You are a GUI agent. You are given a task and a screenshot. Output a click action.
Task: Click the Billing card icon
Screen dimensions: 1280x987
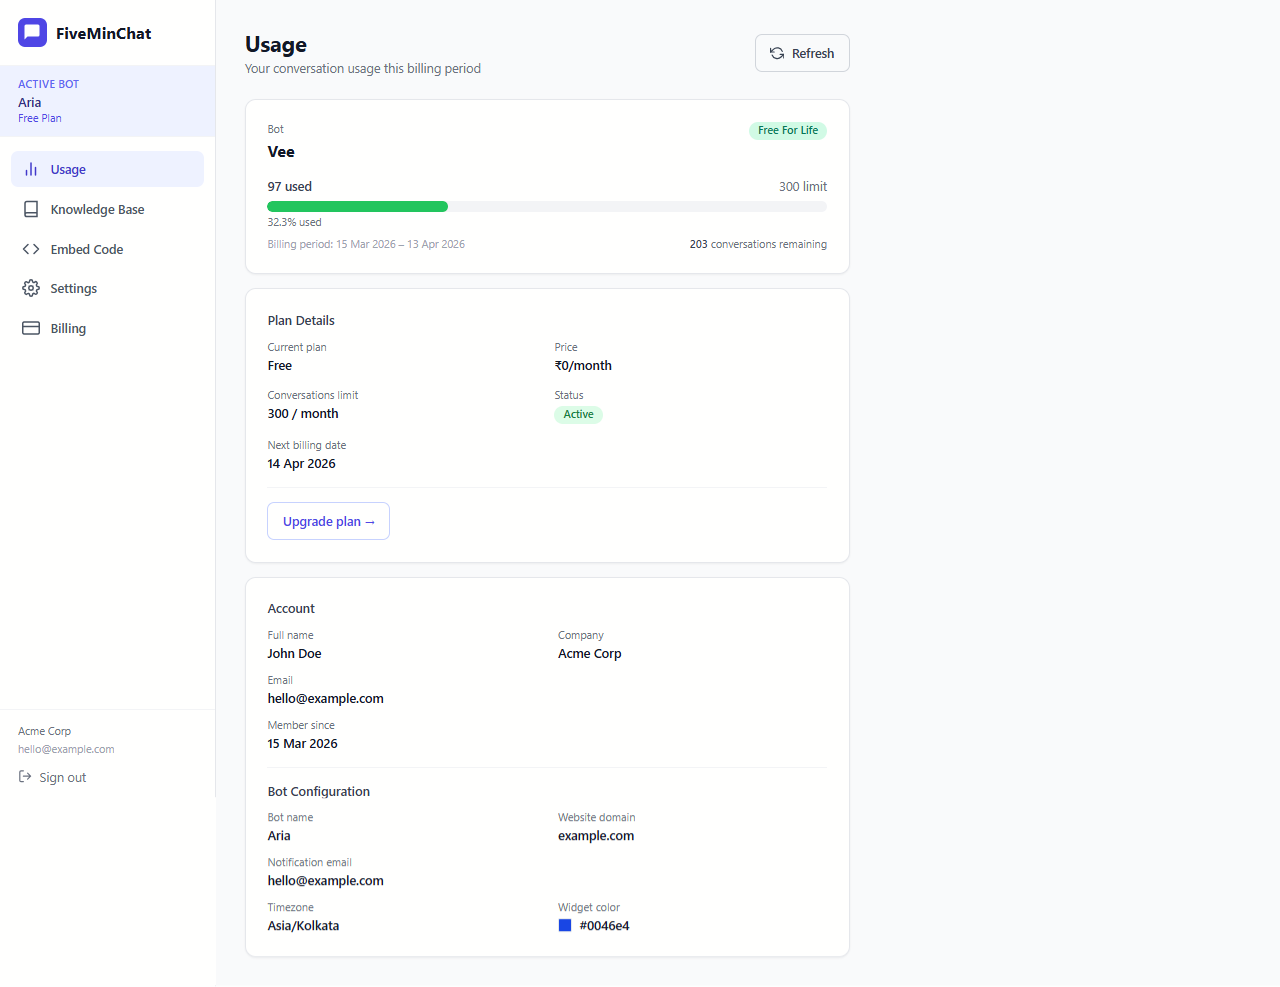(x=31, y=328)
